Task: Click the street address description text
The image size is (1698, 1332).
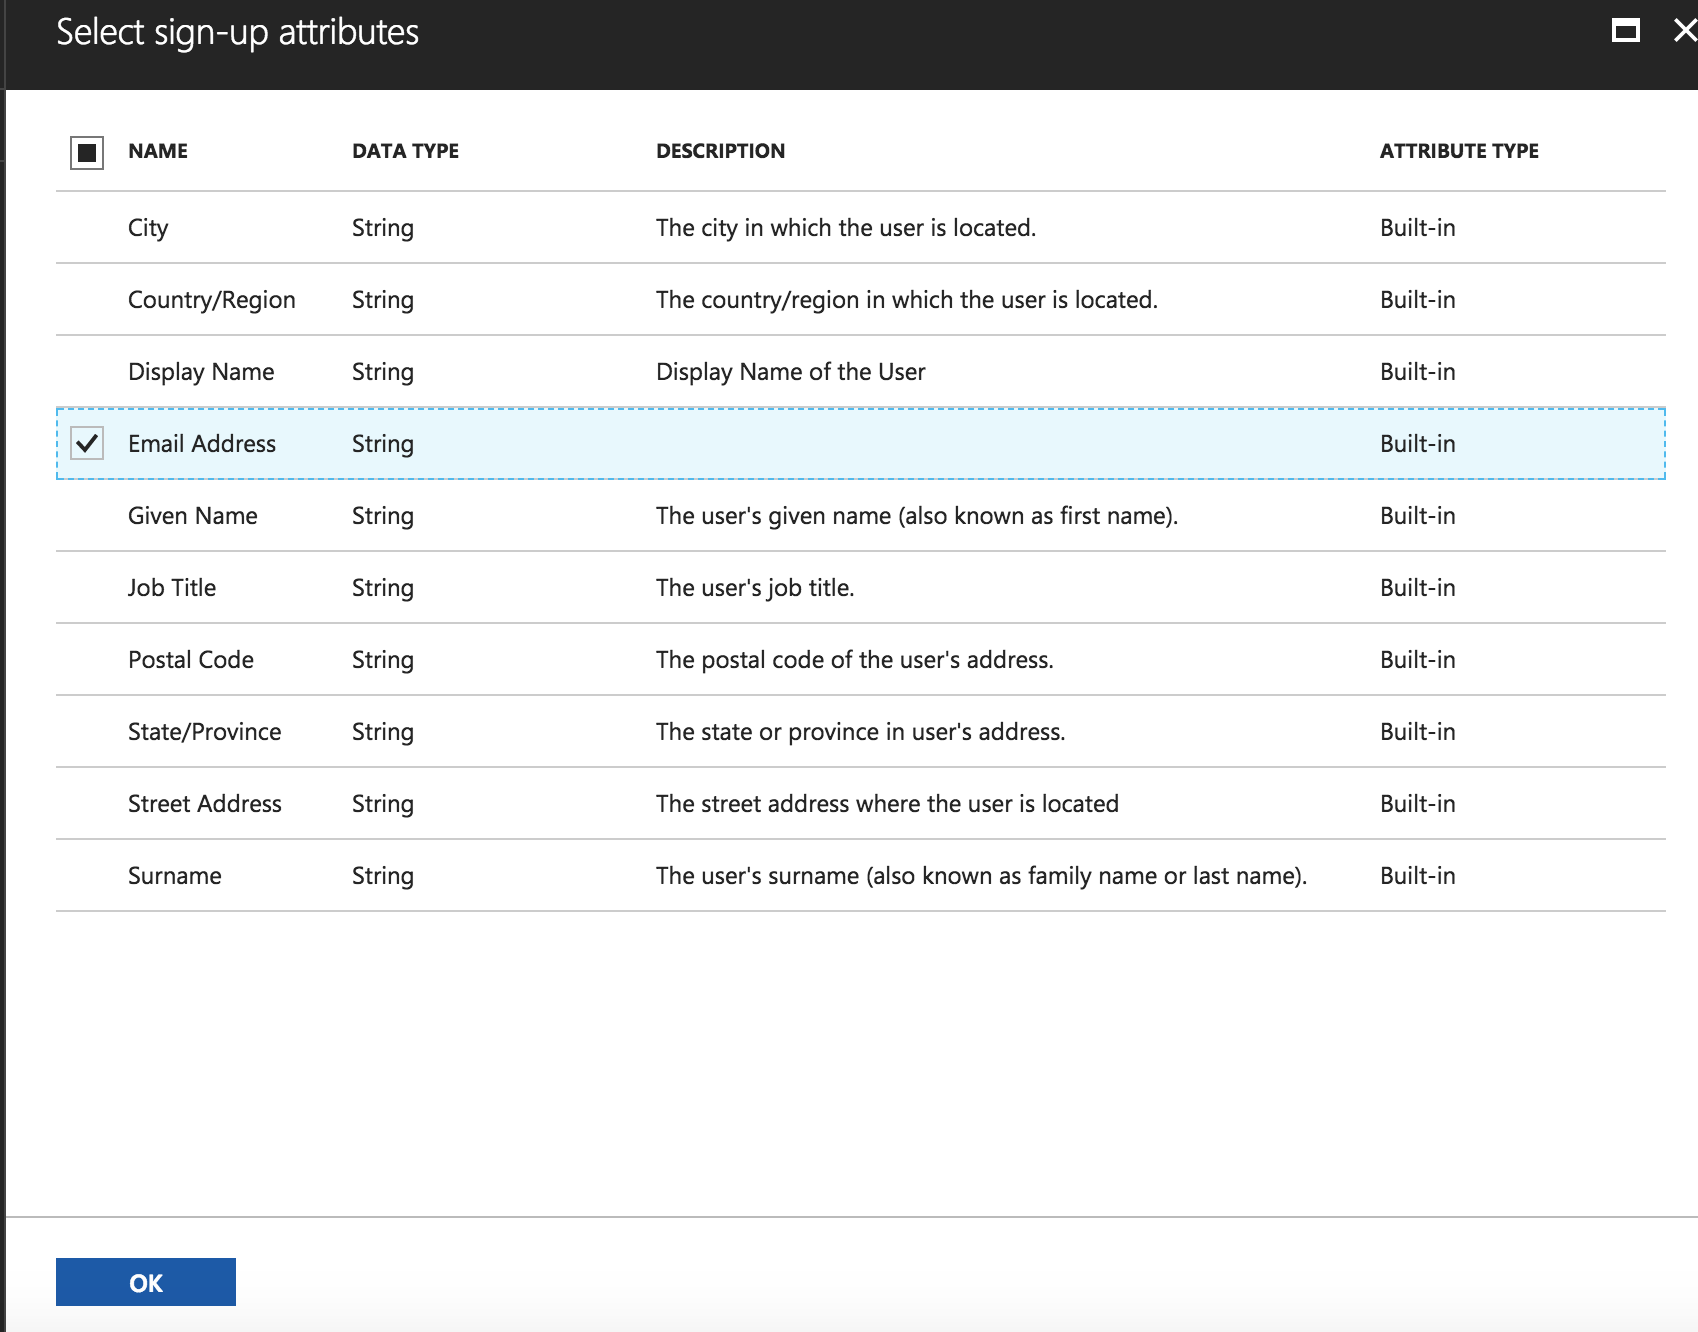Action: point(887,804)
